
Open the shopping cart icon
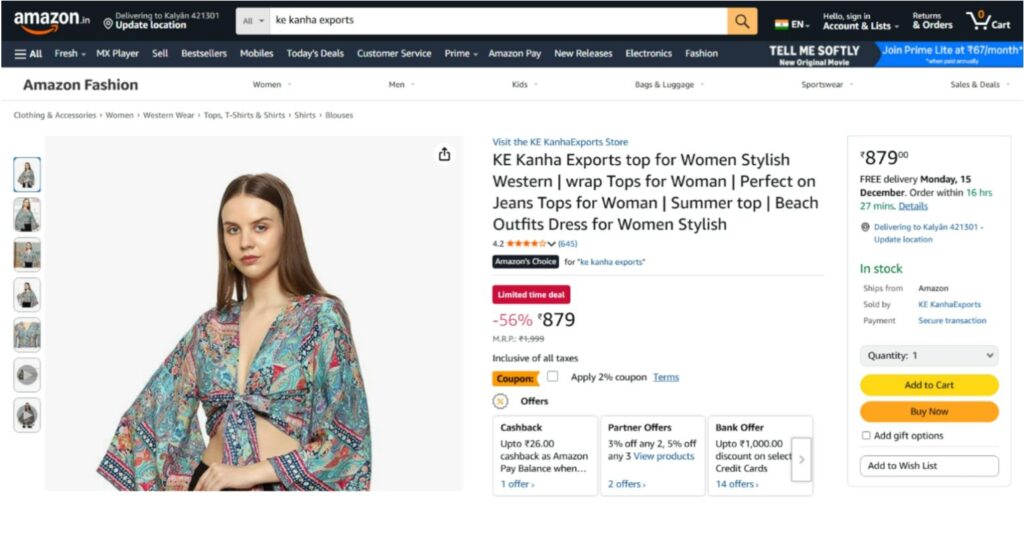click(987, 21)
